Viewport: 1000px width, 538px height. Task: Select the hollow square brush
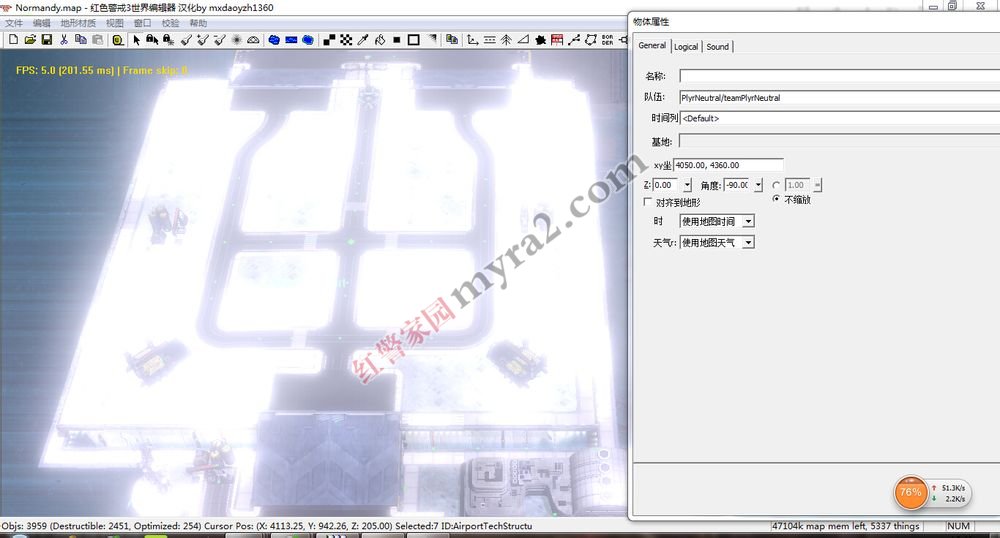pyautogui.click(x=413, y=40)
